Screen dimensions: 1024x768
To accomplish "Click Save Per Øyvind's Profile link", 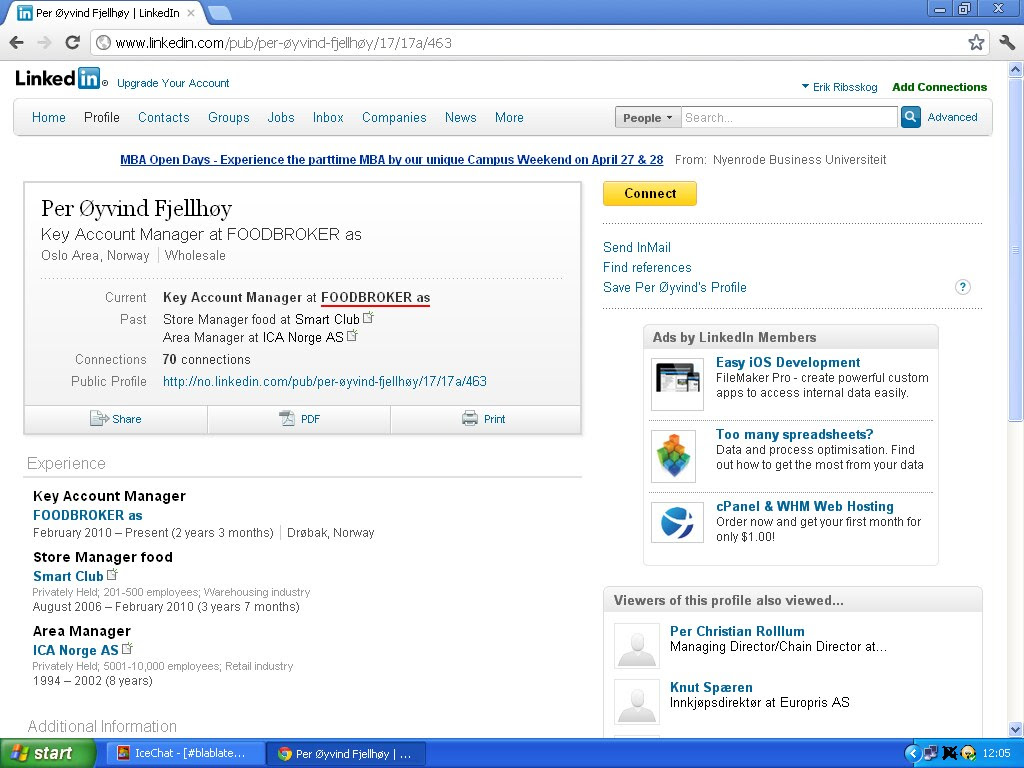I will click(675, 287).
